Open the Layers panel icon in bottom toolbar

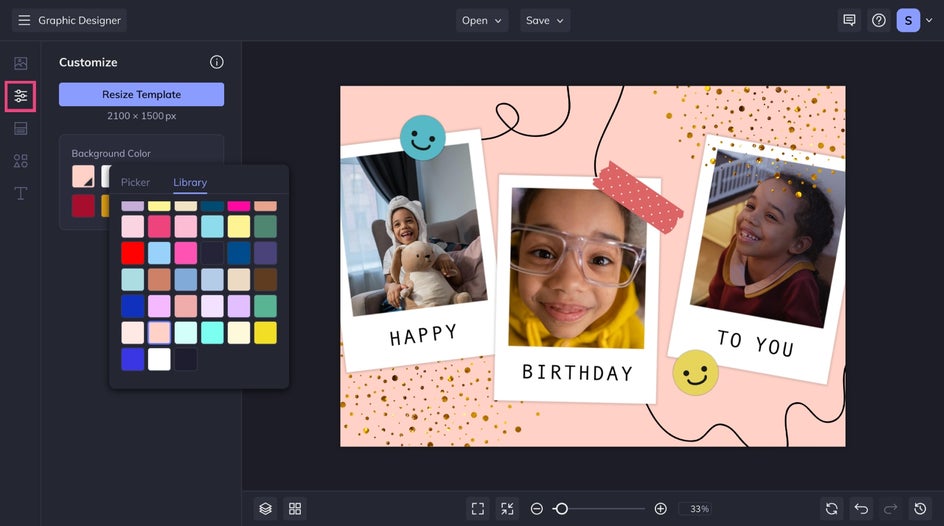(266, 509)
